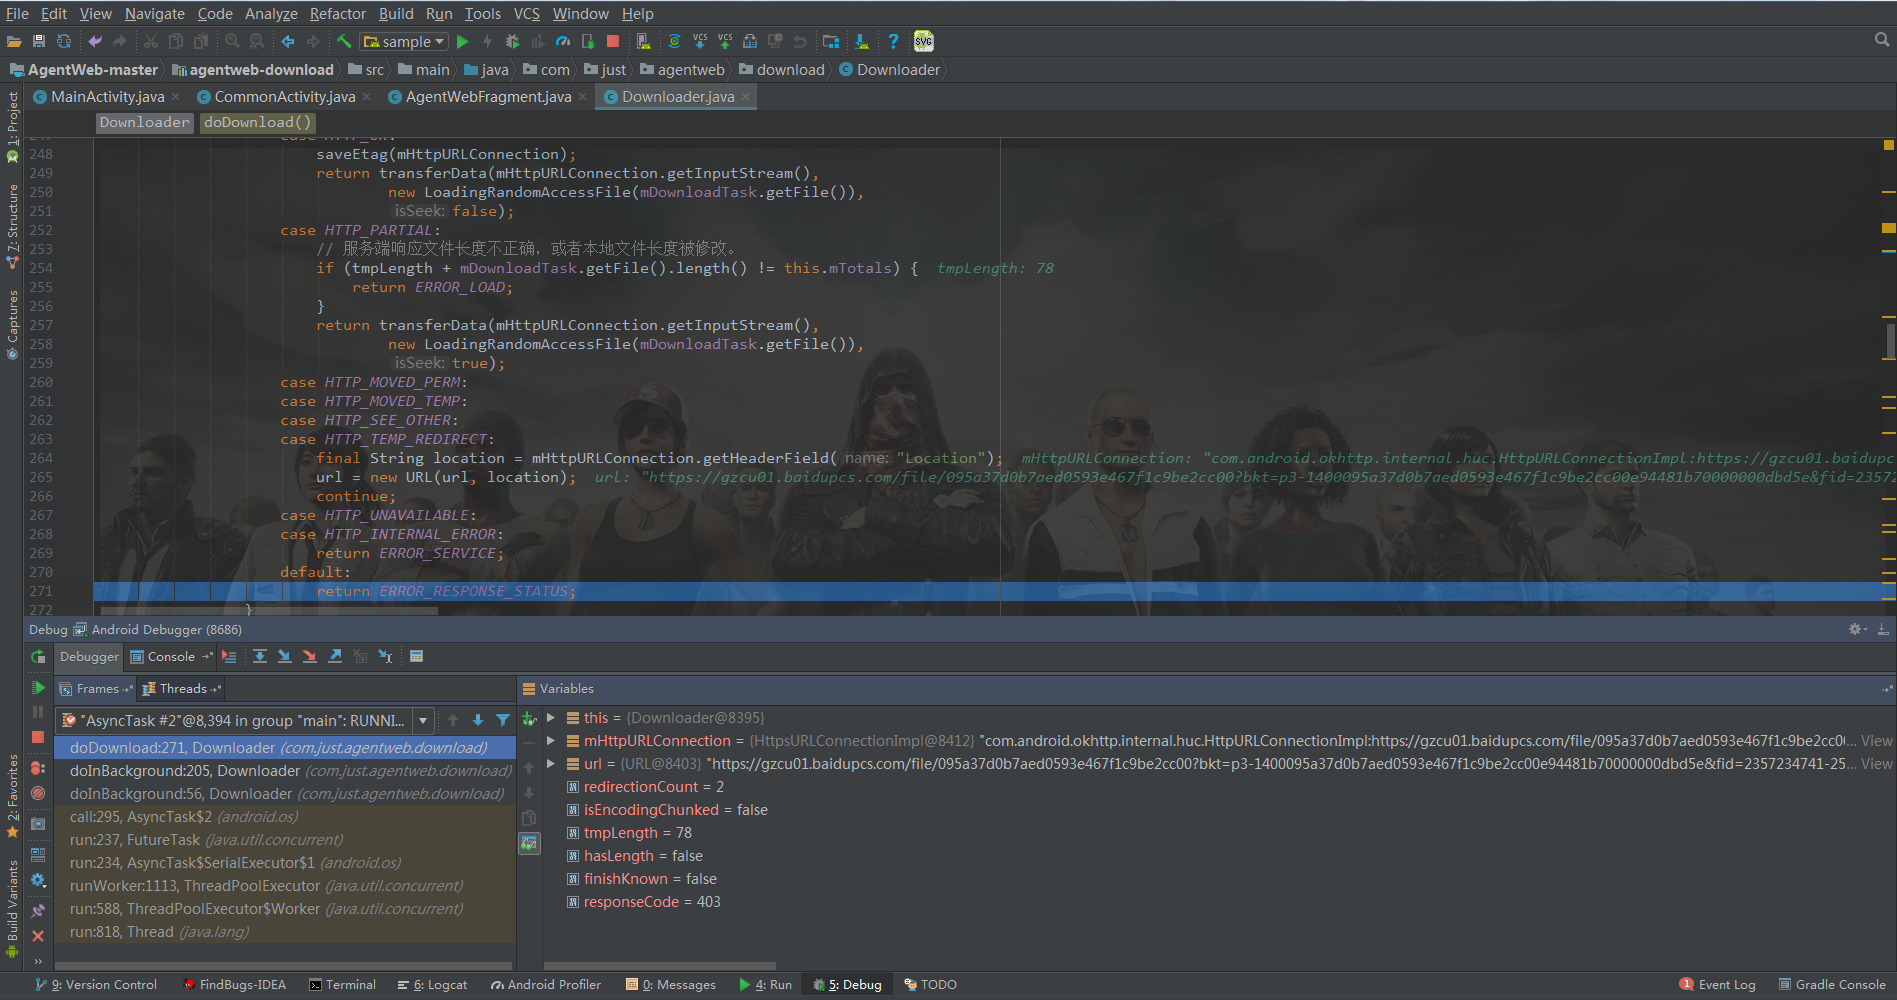
Task: Toggle the Project tool window stripe button
Action: [x=12, y=127]
